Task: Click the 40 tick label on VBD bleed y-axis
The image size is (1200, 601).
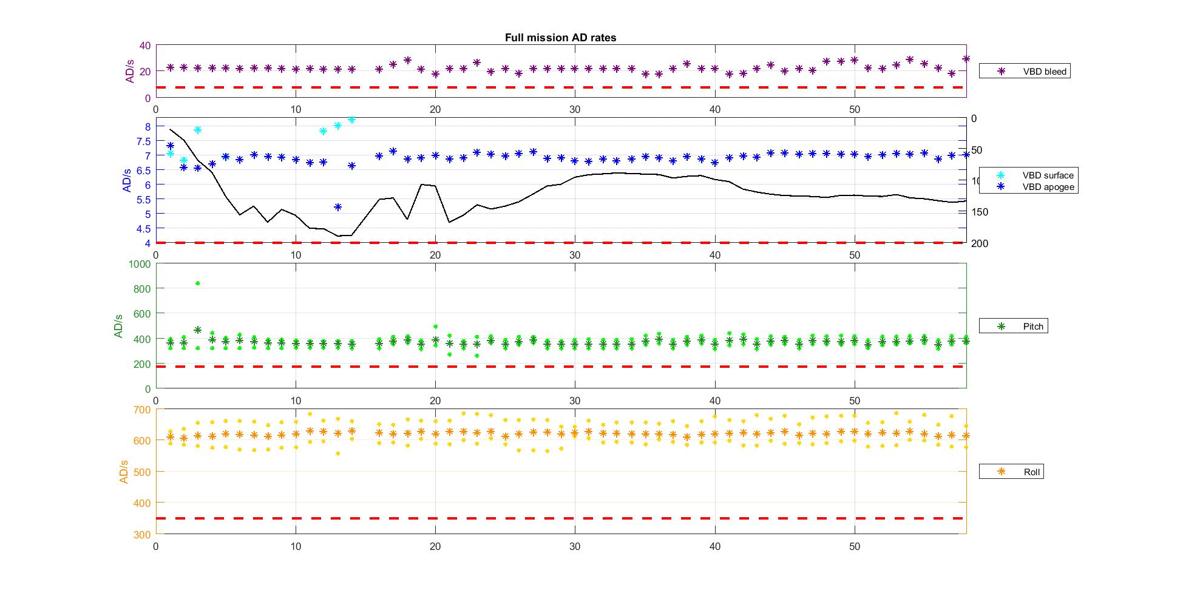Action: (x=146, y=46)
